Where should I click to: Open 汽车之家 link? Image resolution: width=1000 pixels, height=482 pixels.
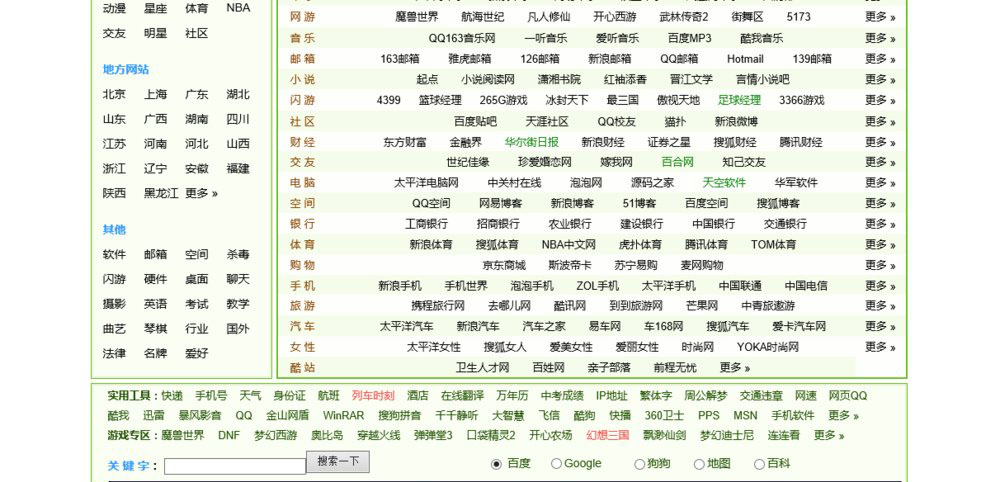click(544, 327)
